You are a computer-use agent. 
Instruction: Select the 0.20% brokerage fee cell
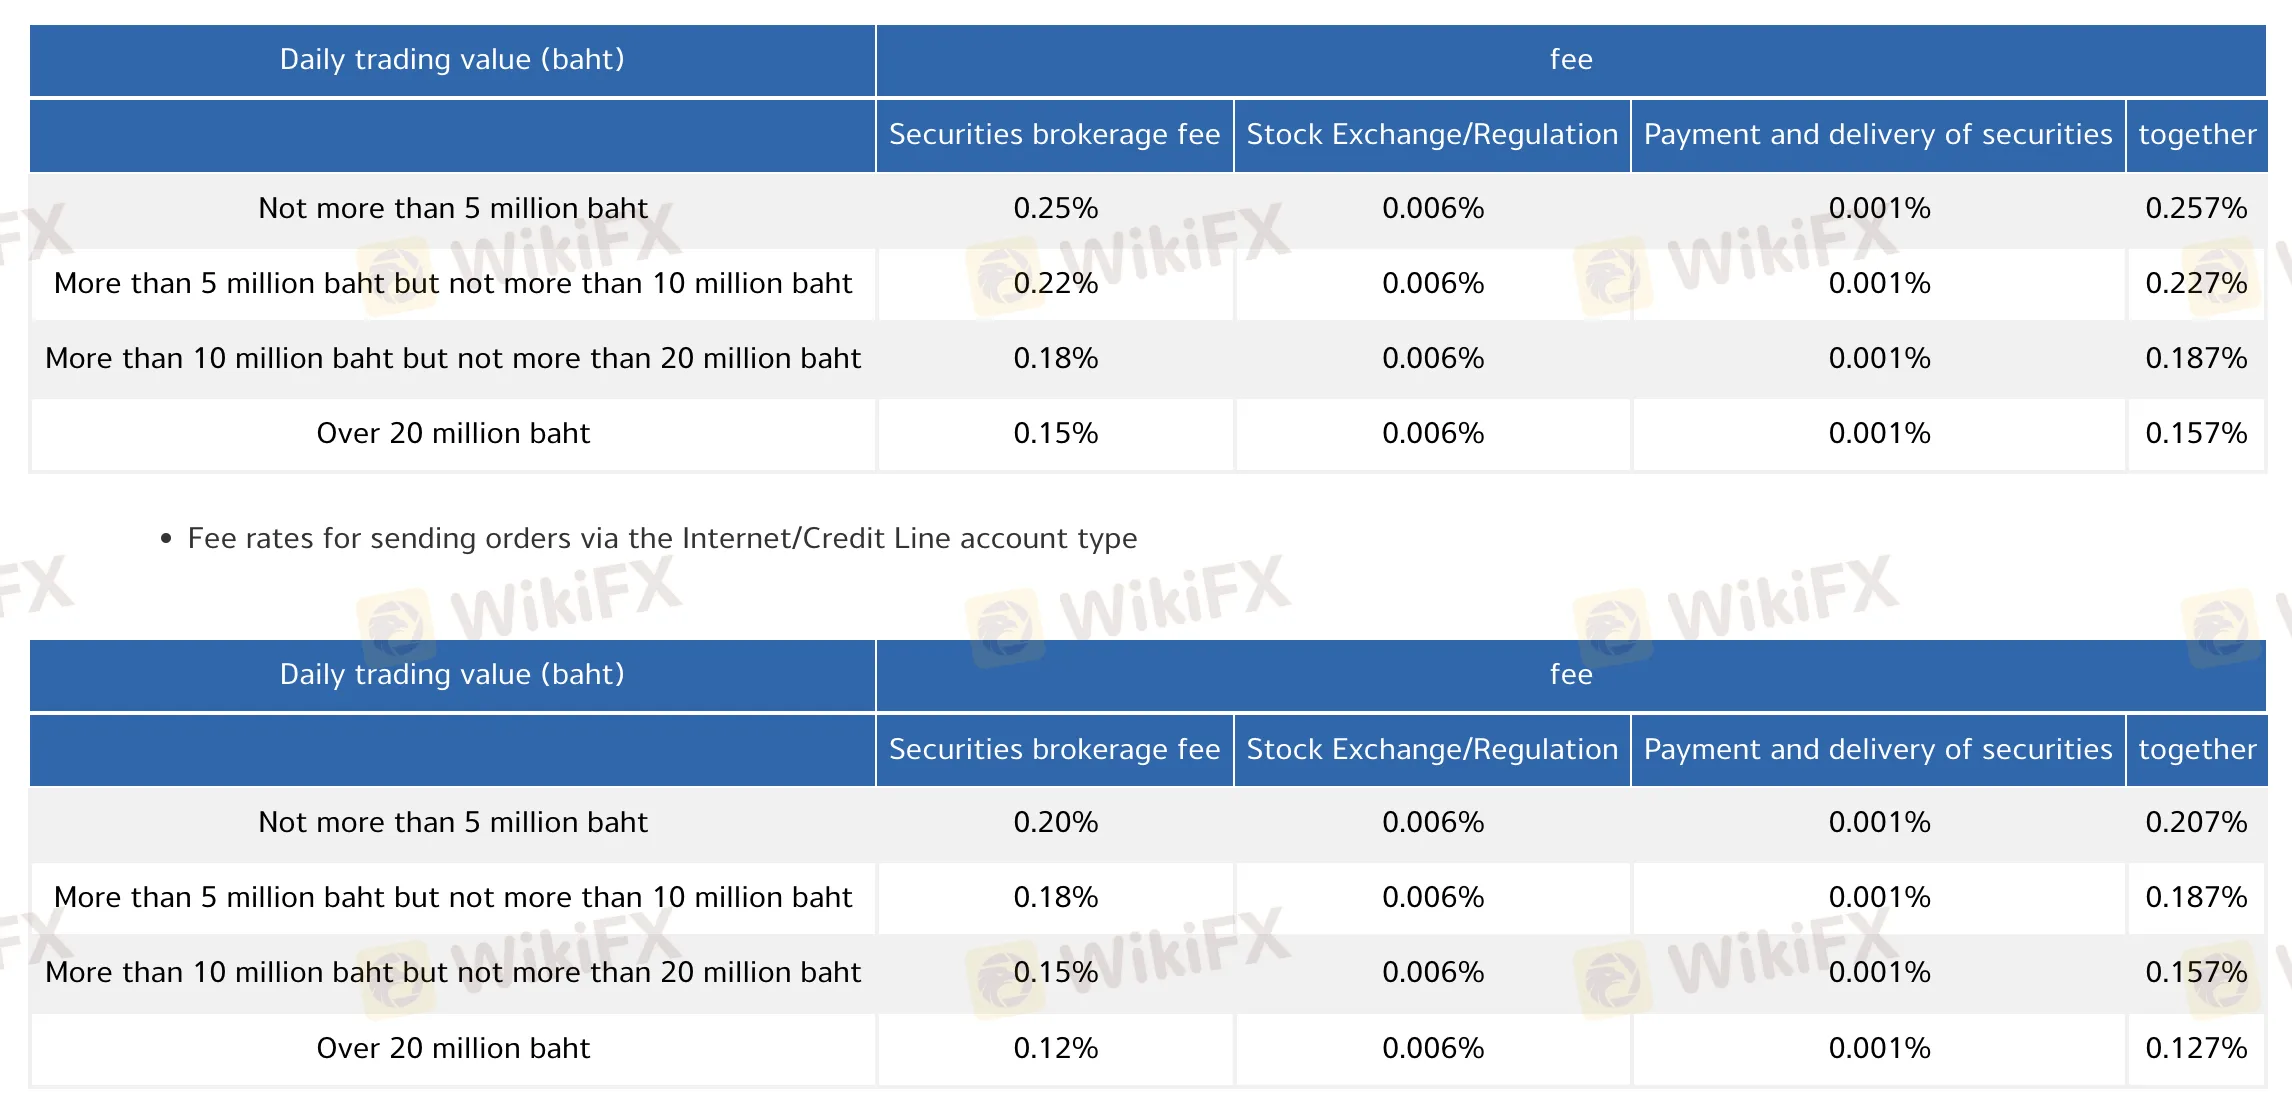pyautogui.click(x=1055, y=823)
